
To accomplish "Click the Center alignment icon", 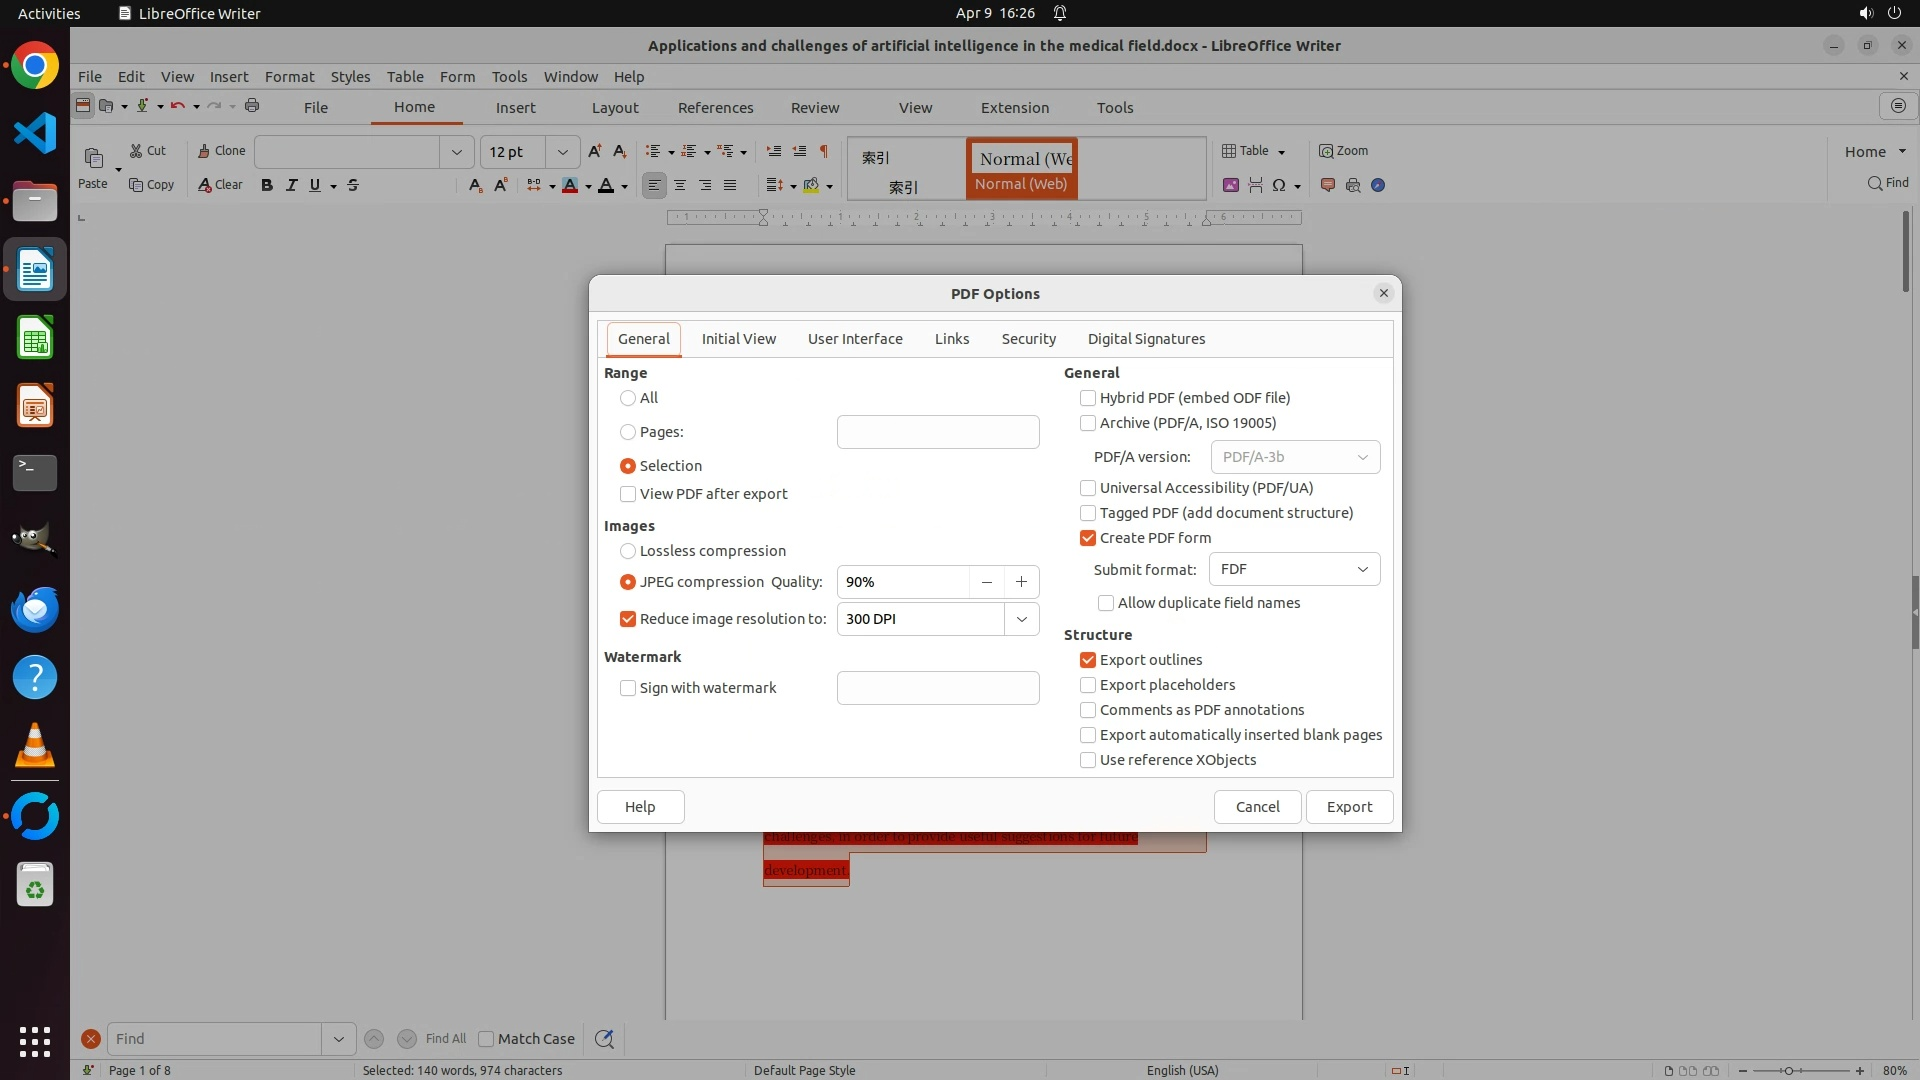I will 680,185.
